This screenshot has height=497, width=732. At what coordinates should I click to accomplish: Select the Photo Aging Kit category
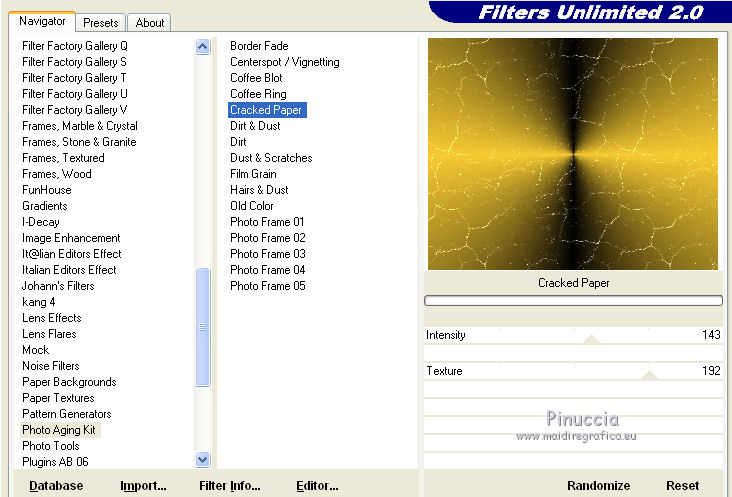click(x=59, y=430)
